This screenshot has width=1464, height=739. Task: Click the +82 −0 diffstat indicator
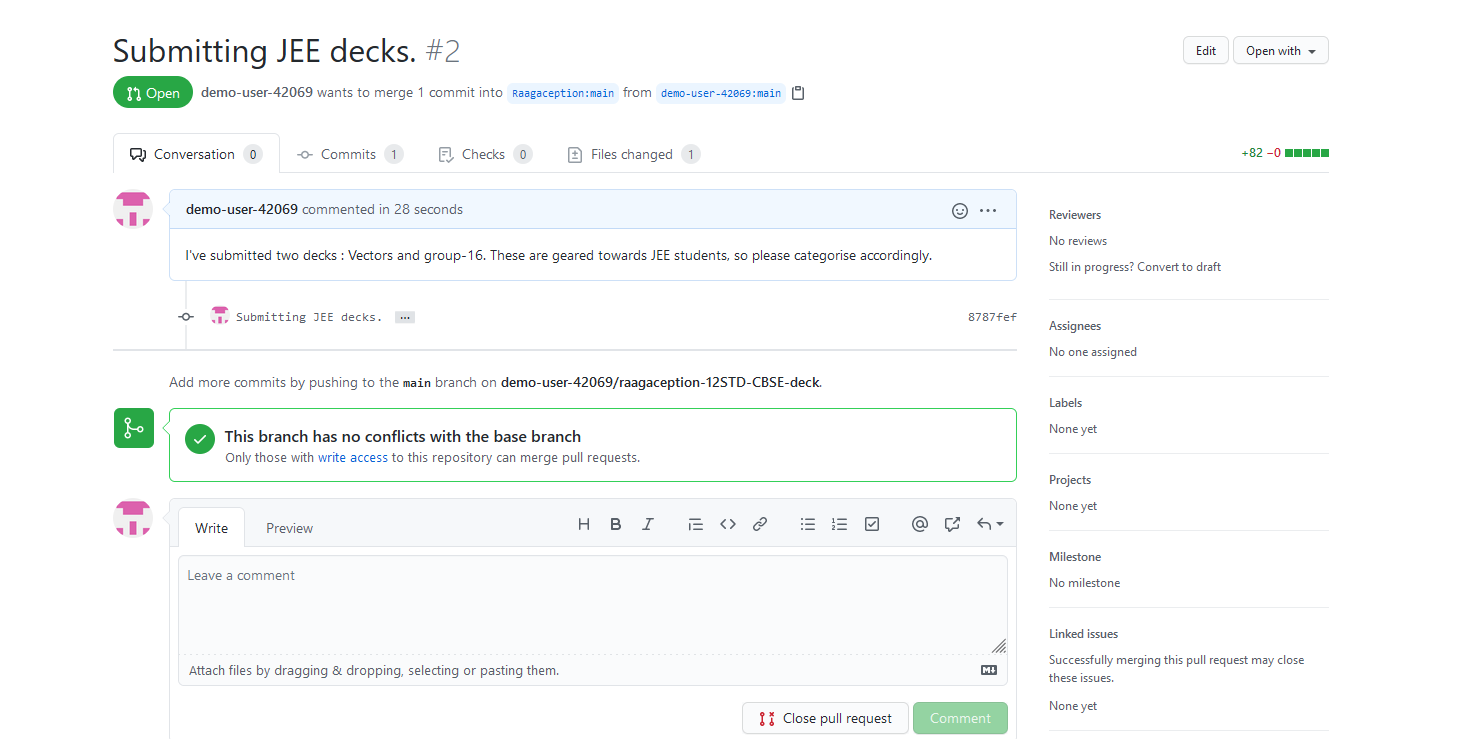pyautogui.click(x=1285, y=153)
